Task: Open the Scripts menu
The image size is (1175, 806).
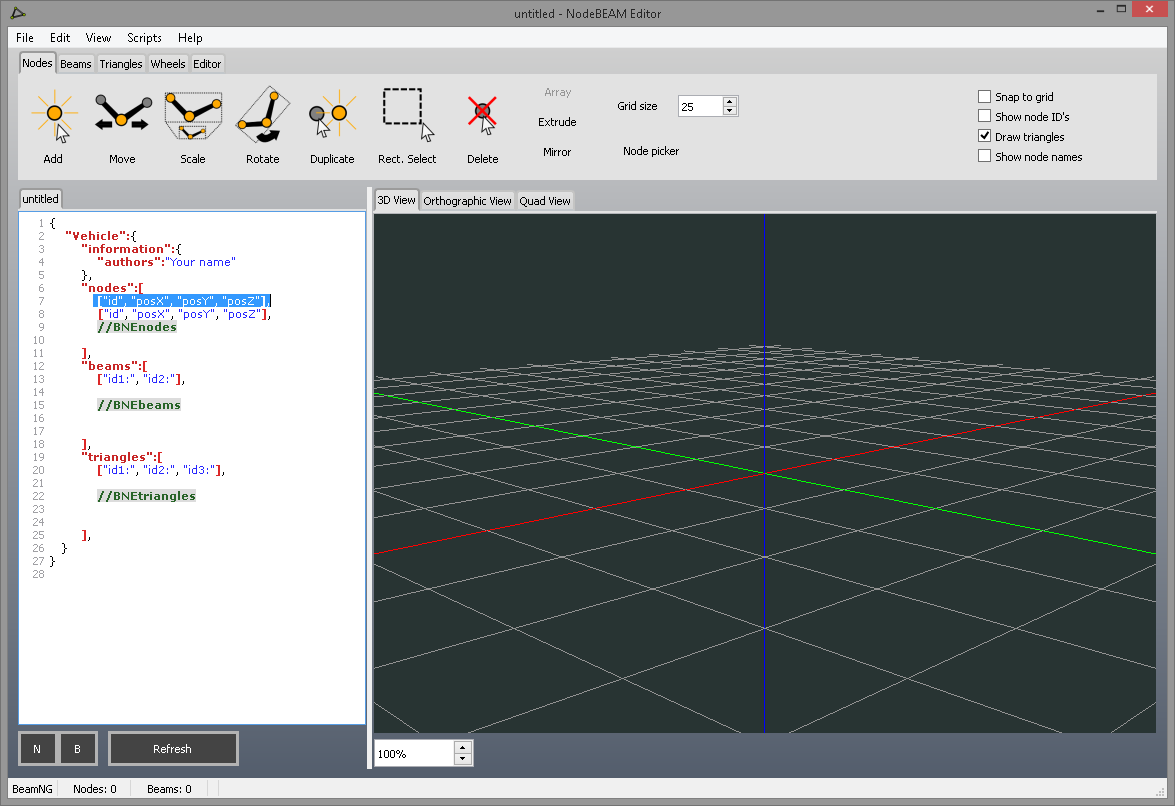Action: click(144, 37)
